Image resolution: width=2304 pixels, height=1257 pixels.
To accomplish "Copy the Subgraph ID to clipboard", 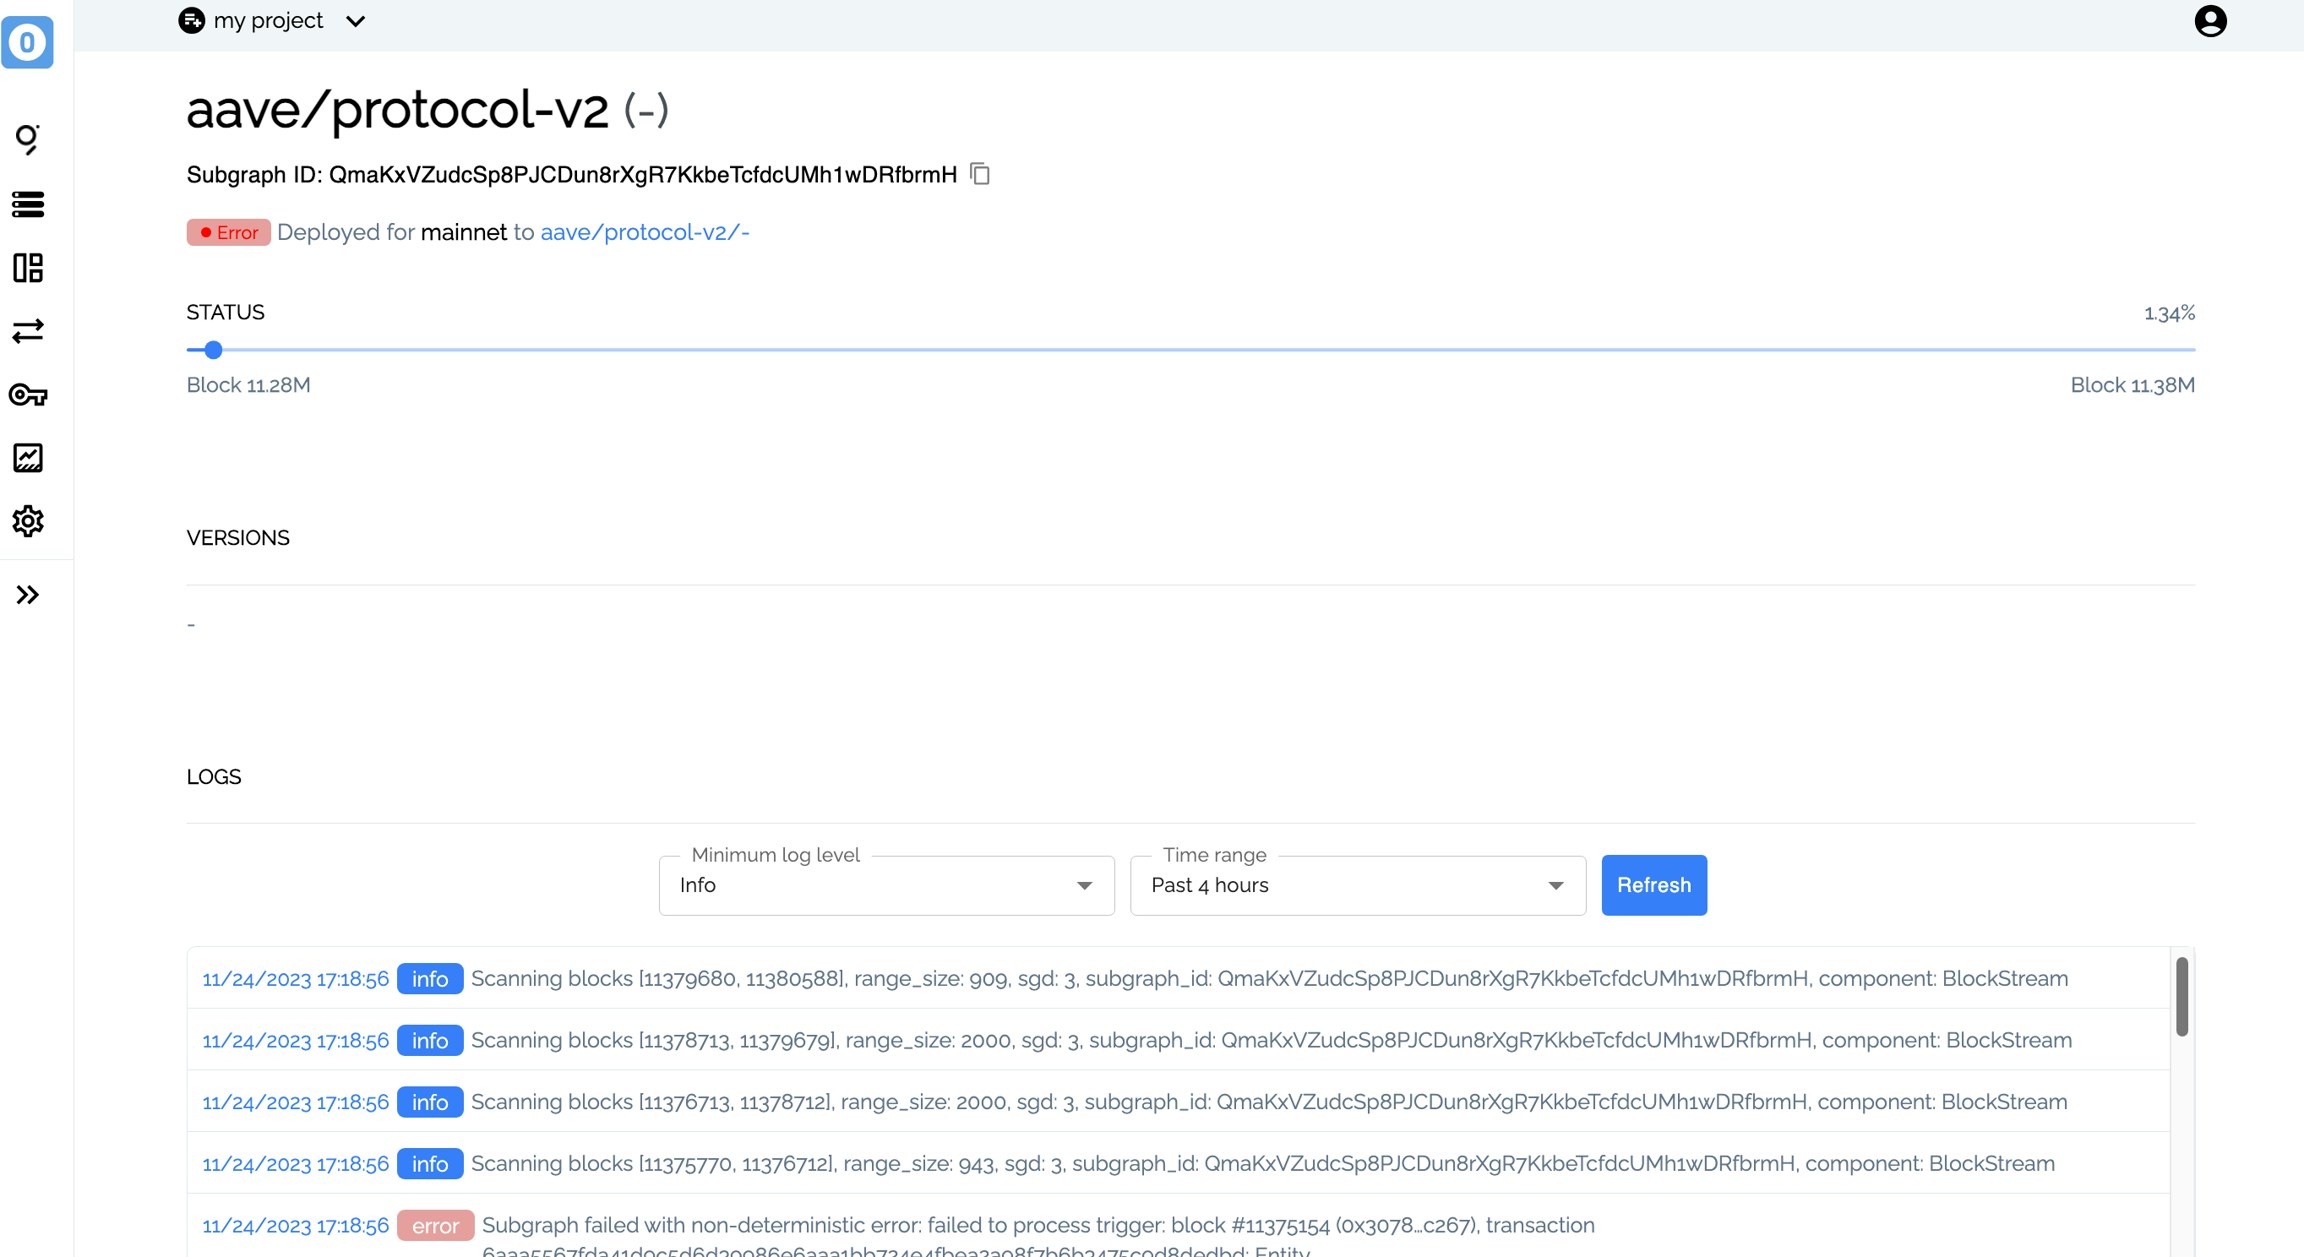I will coord(980,174).
